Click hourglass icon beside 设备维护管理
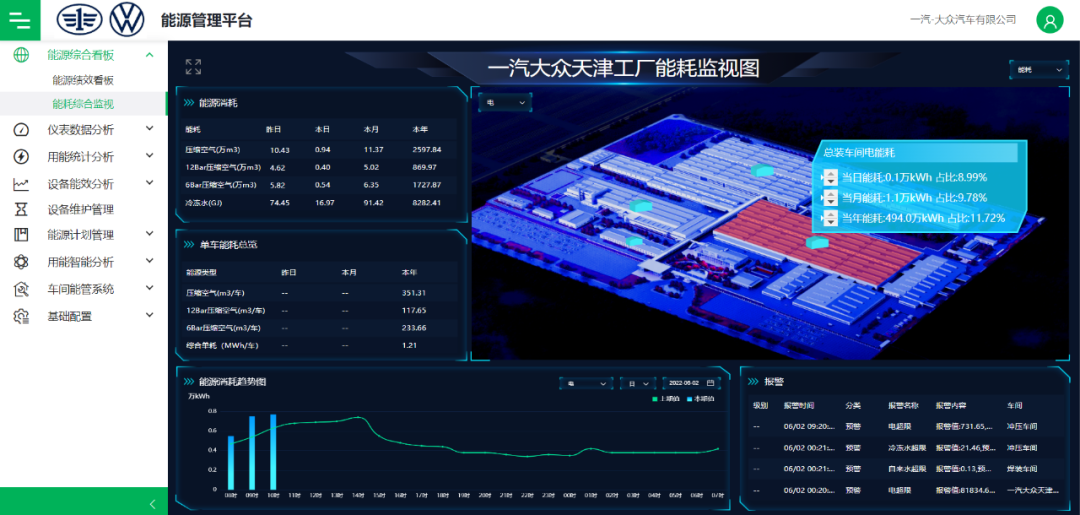Screen dimensions: 1080x515 [x=21, y=209]
